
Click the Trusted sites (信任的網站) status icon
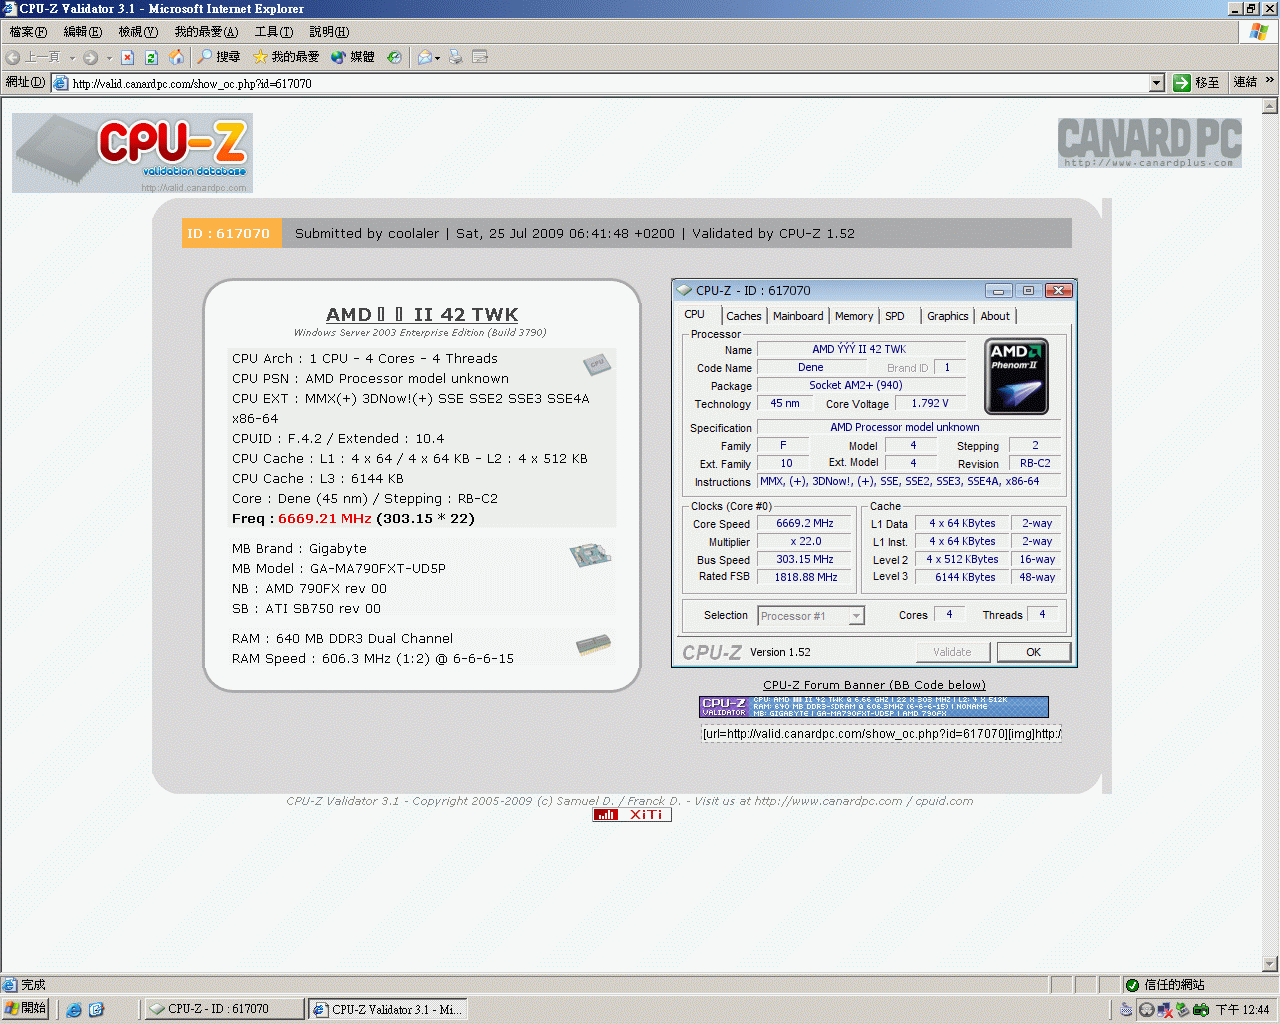(1132, 985)
